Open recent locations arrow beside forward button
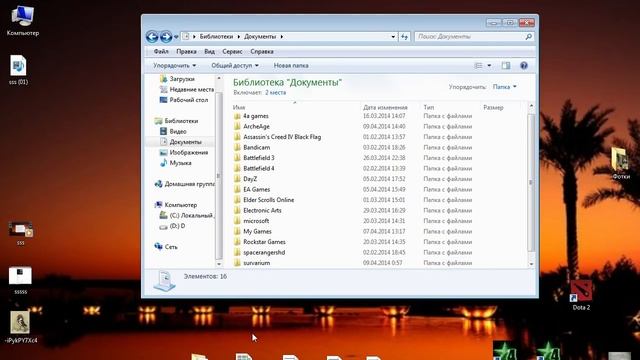The height and width of the screenshot is (360, 640). 176,37
